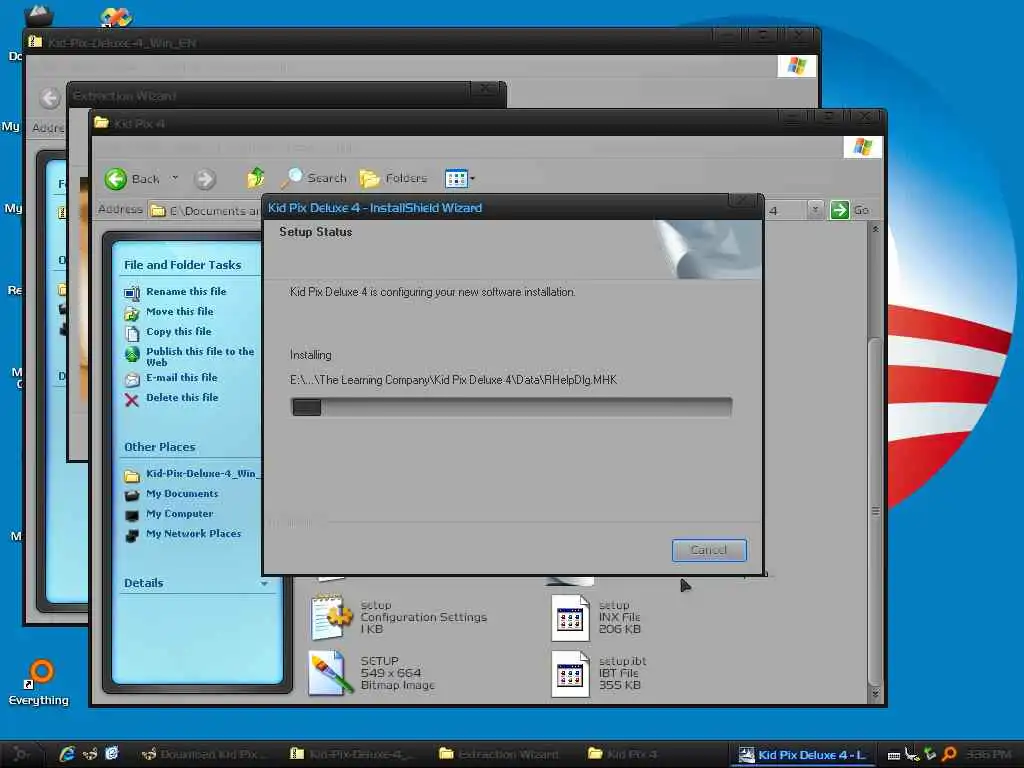Click the scrollbar up arrow in Kid Pix 4 window
Image resolution: width=1024 pixels, height=768 pixels.
[875, 229]
